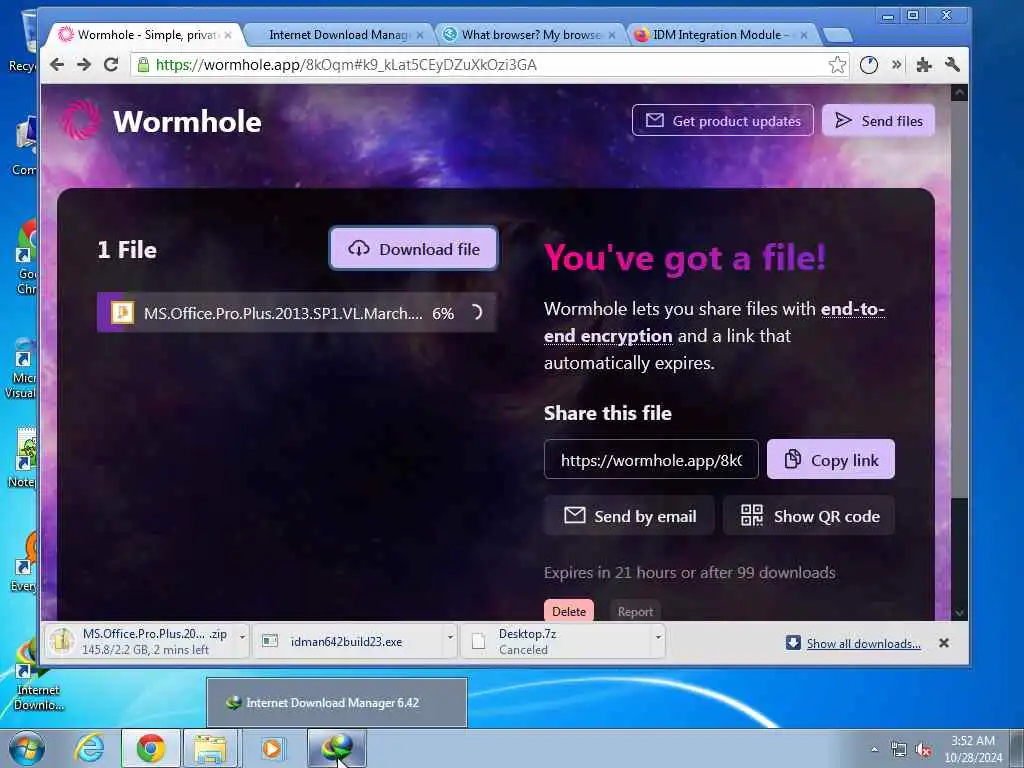Click Get product updates button
This screenshot has height=768, width=1024.
[x=723, y=120]
